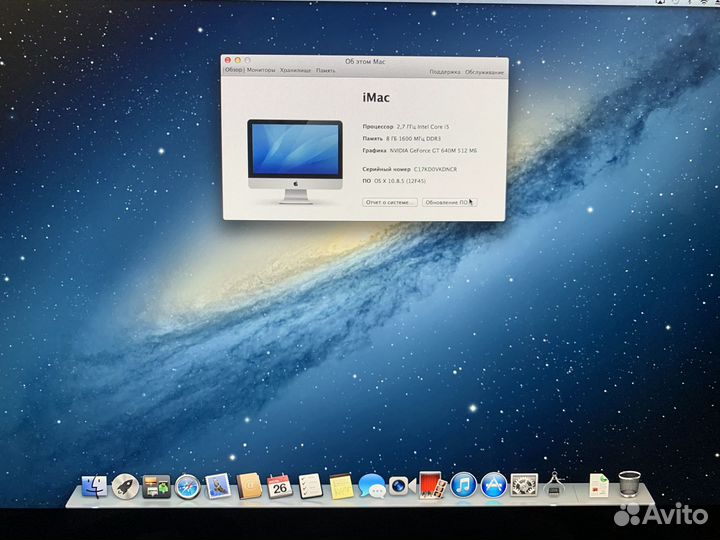The image size is (720, 540).
Task: Open Mail stamp icon in Dock
Action: [x=218, y=486]
